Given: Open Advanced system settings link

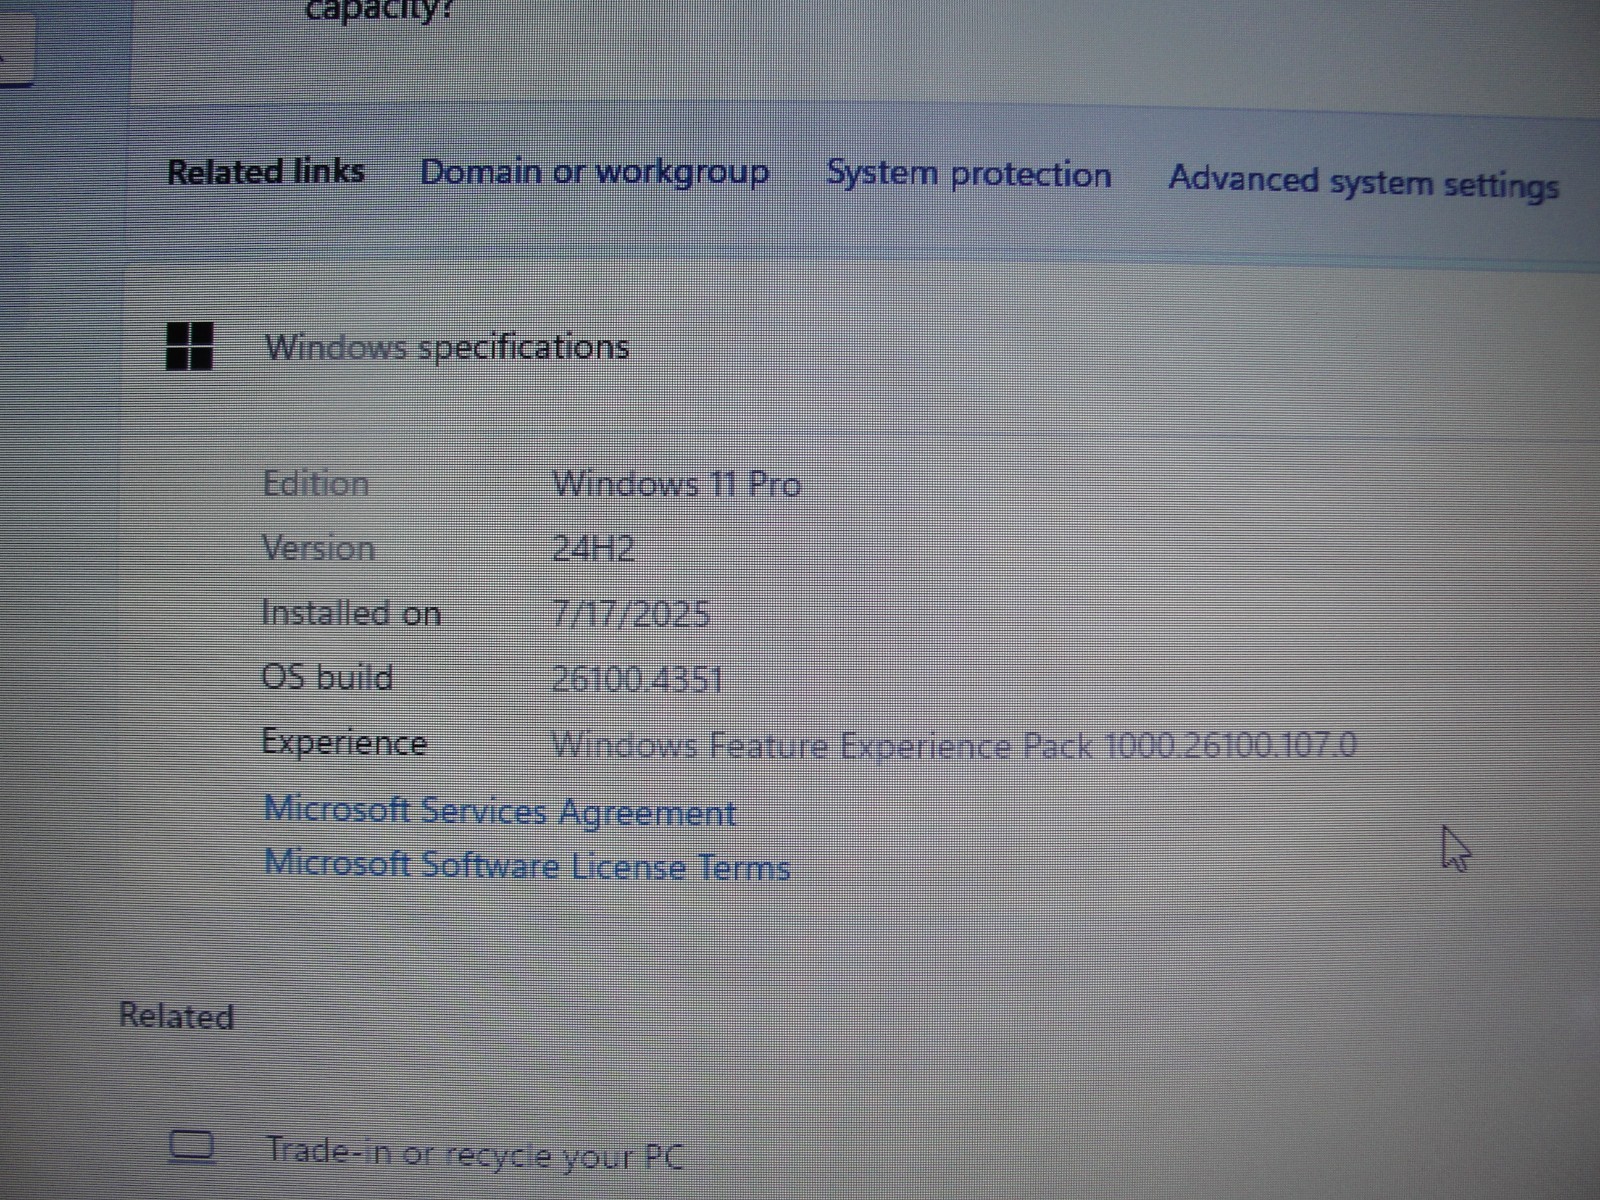Looking at the screenshot, I should pyautogui.click(x=1363, y=183).
